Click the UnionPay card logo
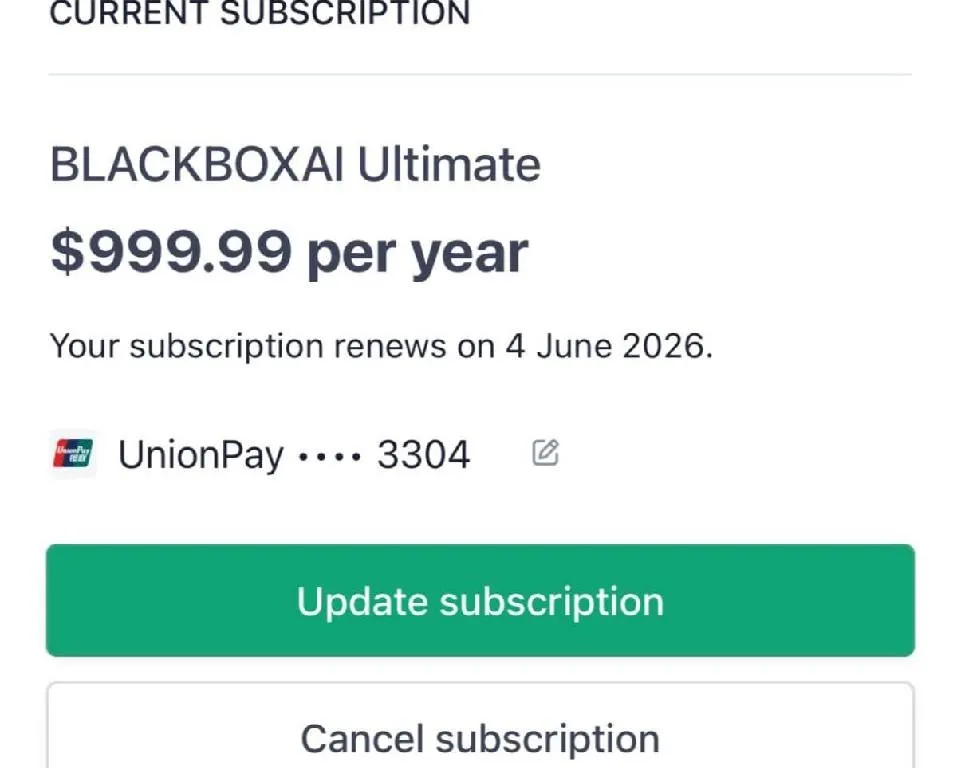 click(73, 455)
